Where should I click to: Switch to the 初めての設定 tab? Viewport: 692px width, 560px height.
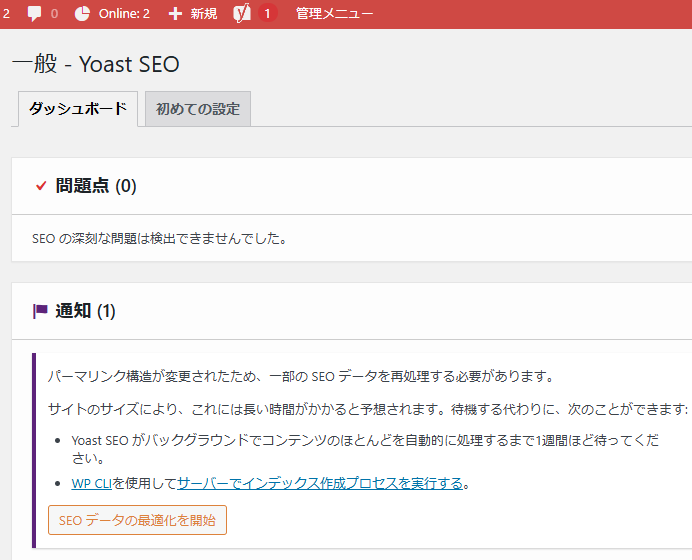[198, 109]
